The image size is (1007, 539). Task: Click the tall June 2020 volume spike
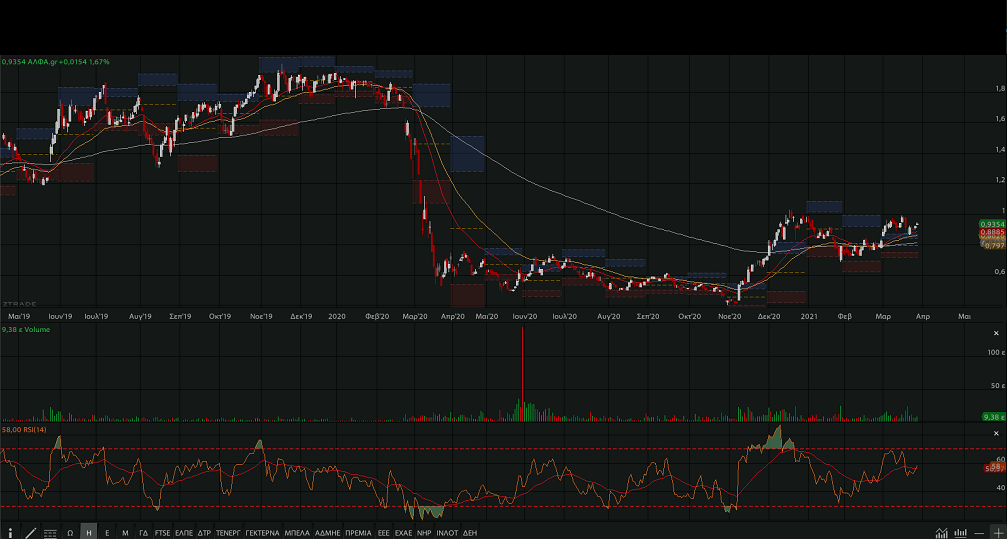[x=523, y=373]
